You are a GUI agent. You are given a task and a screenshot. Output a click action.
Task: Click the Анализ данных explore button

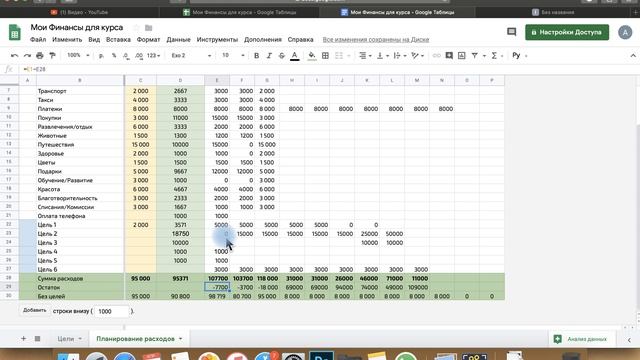[x=580, y=339]
